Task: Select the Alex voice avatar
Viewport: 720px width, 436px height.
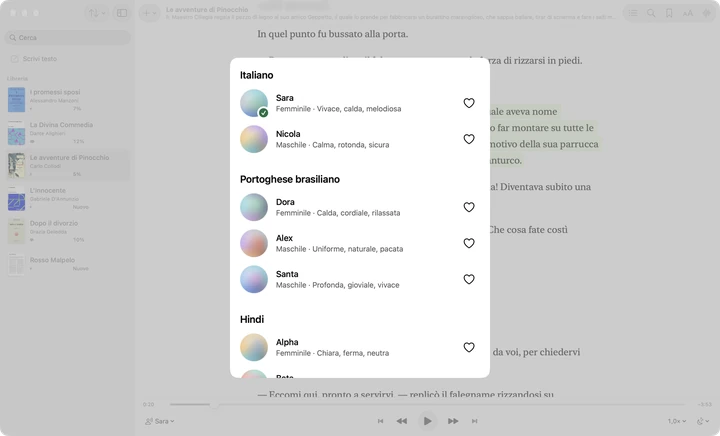Action: click(254, 243)
